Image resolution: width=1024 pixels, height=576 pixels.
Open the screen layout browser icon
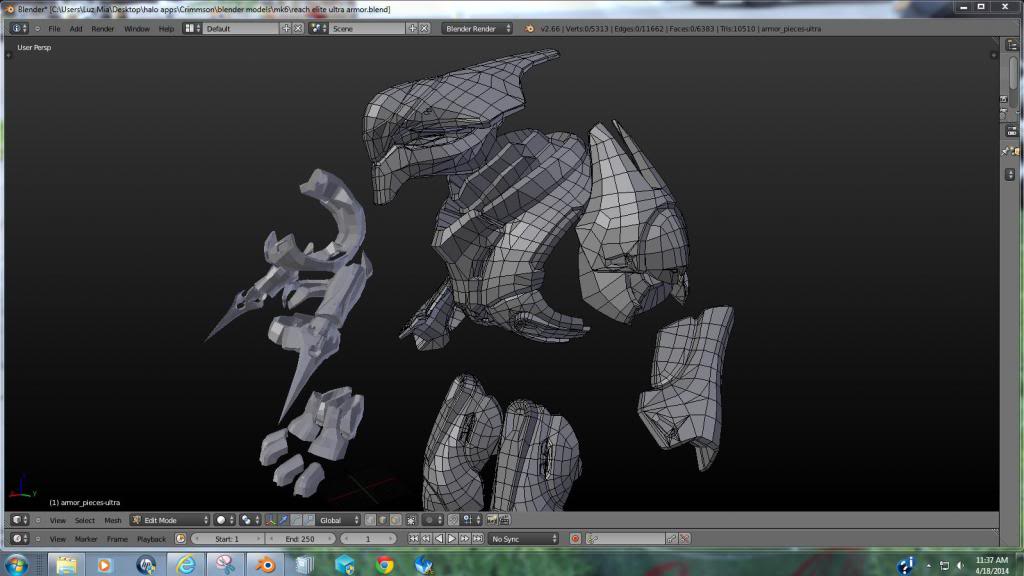pos(192,29)
